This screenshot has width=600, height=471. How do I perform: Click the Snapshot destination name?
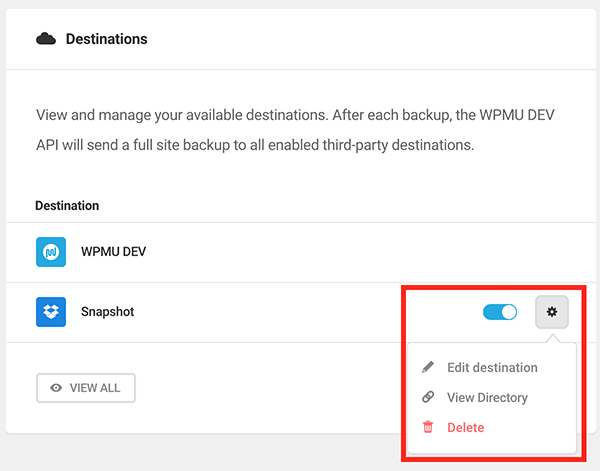click(107, 312)
